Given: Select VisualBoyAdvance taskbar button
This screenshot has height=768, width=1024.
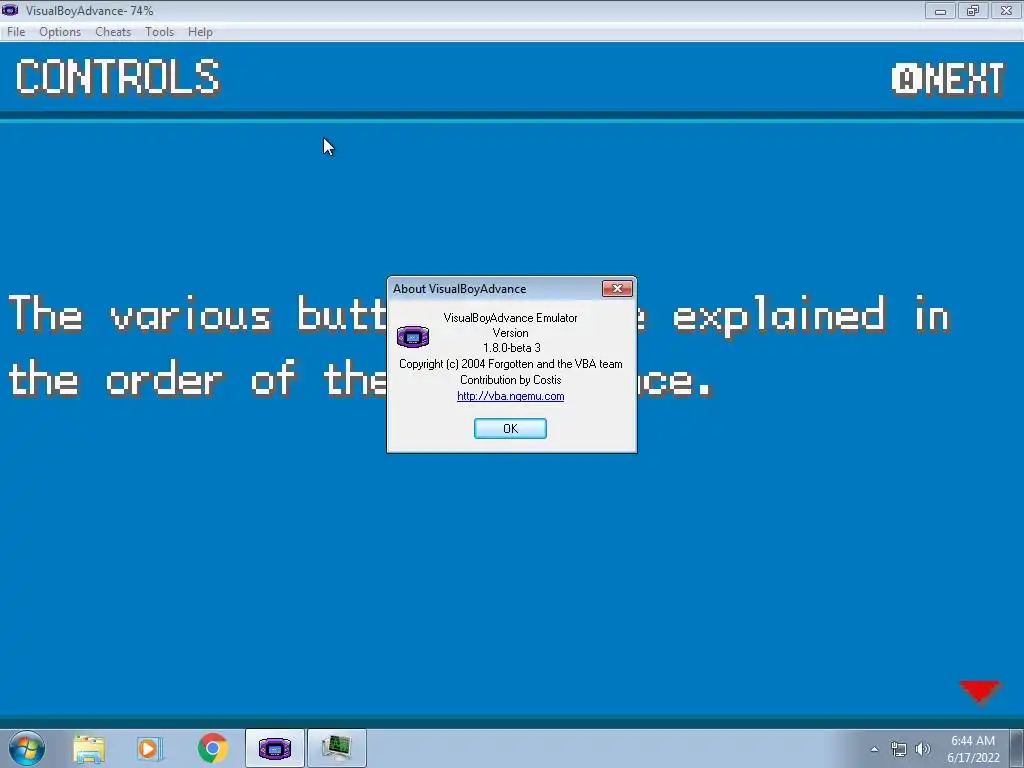Looking at the screenshot, I should [274, 748].
